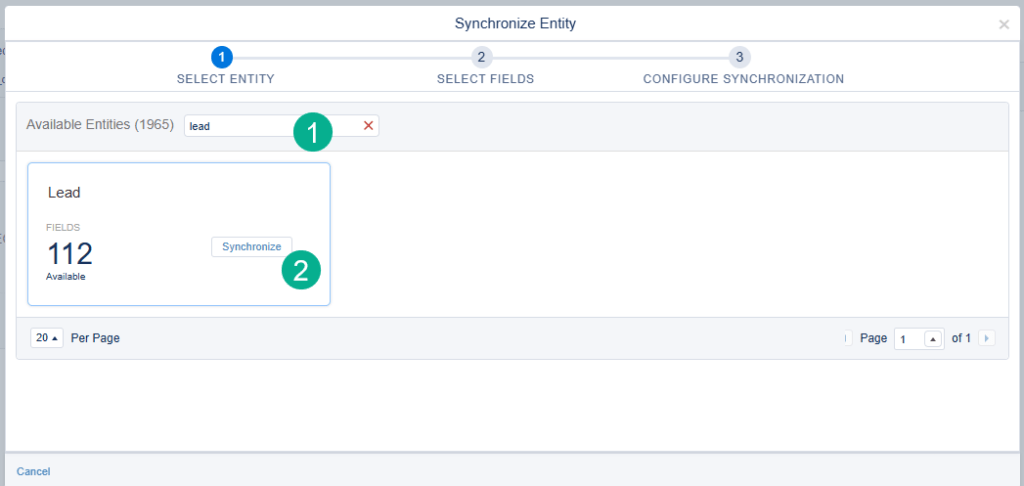Viewport: 1024px width, 486px height.
Task: Go to the Select Fields step
Action: (485, 79)
